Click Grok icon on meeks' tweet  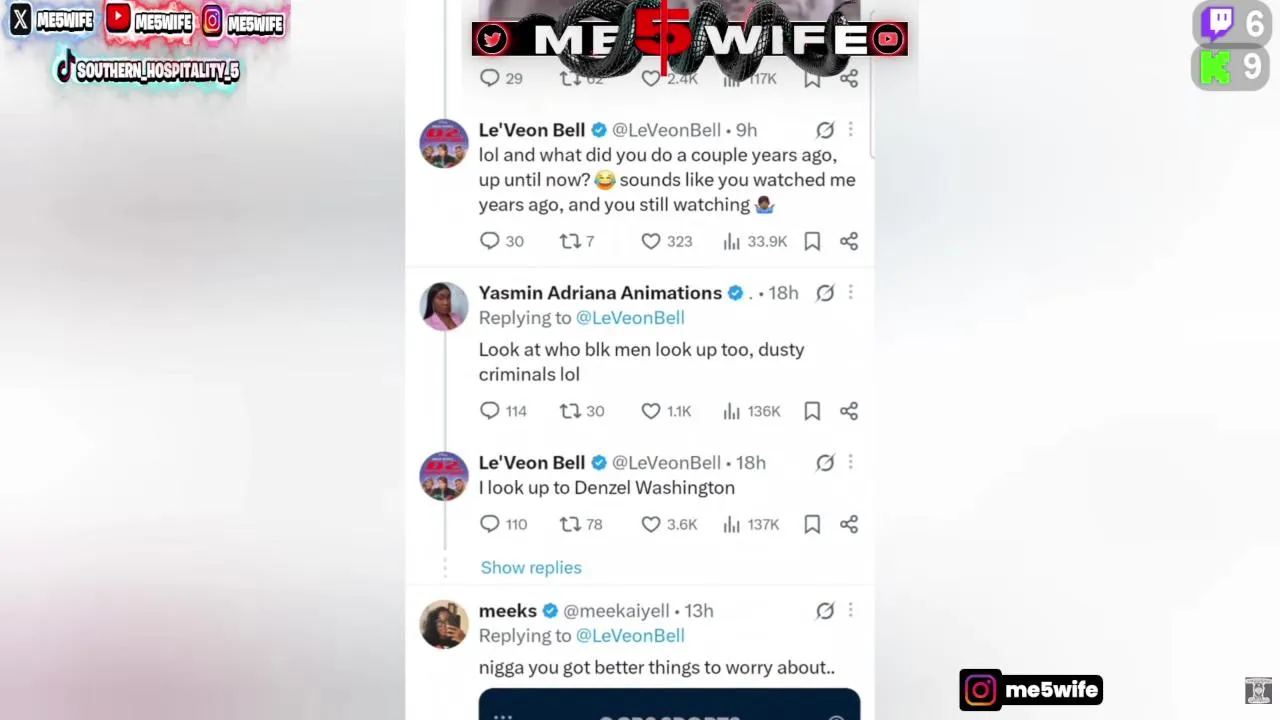tap(825, 610)
